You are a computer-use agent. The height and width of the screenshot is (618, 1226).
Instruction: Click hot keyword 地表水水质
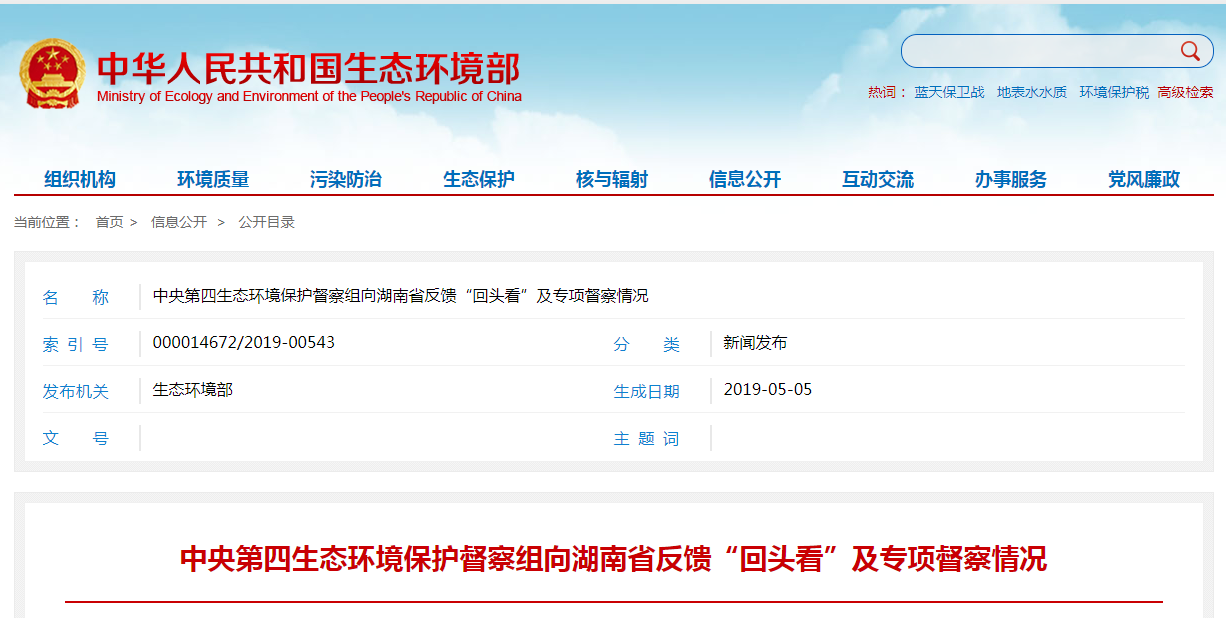pos(1032,92)
